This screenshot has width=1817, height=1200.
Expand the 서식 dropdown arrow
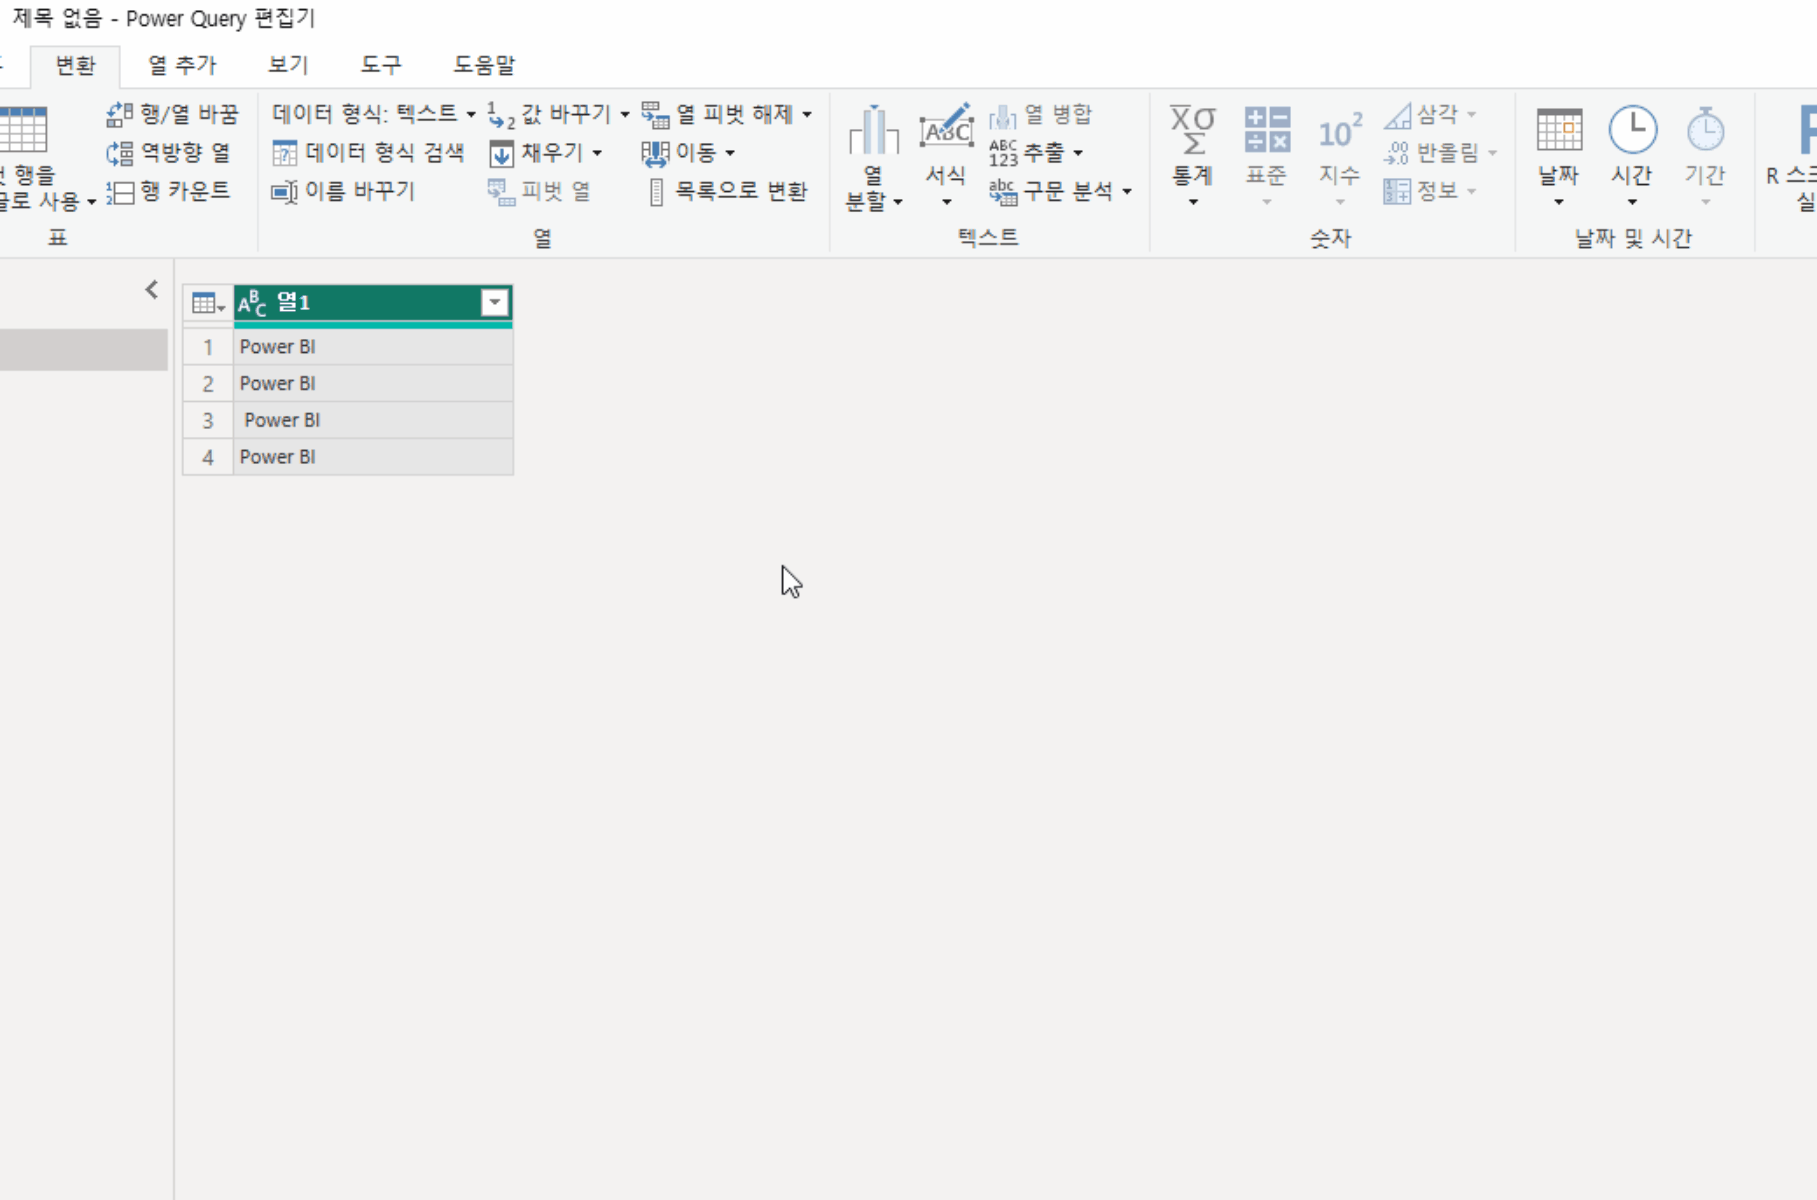pos(946,203)
